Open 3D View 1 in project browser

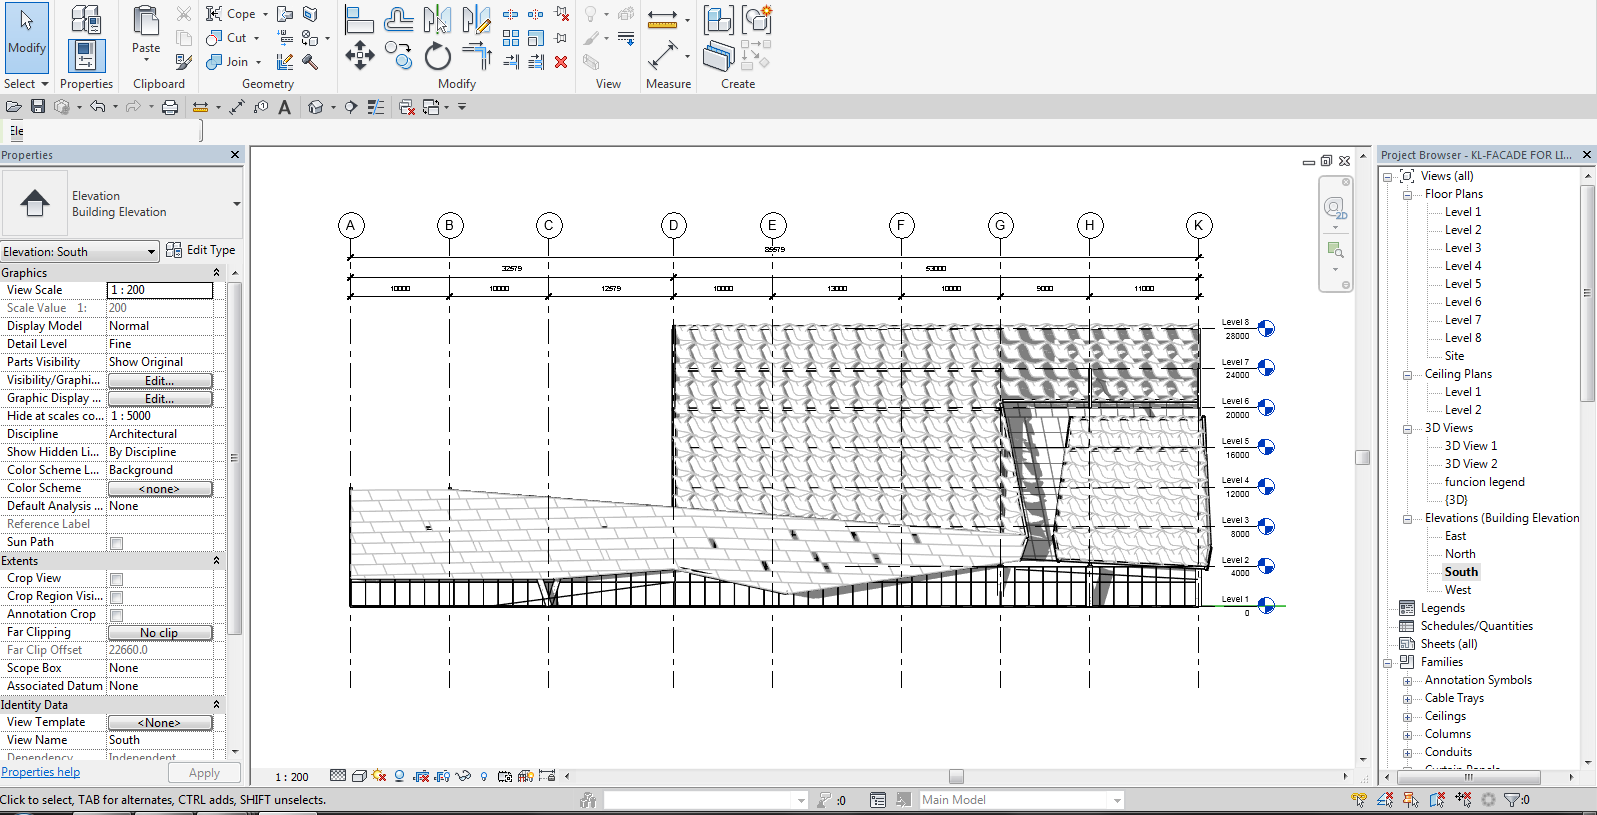[x=1470, y=446]
